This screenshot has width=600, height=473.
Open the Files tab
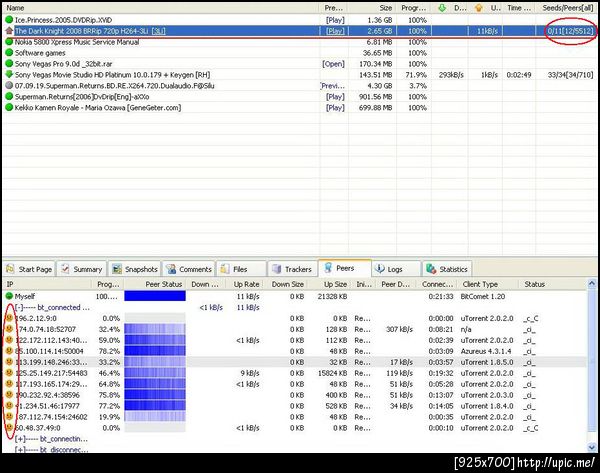coord(241,269)
